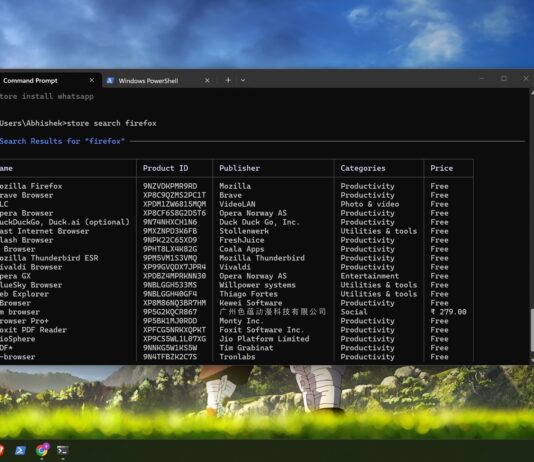534x462 pixels.
Task: Click the 'Price' column header
Action: pos(442,168)
